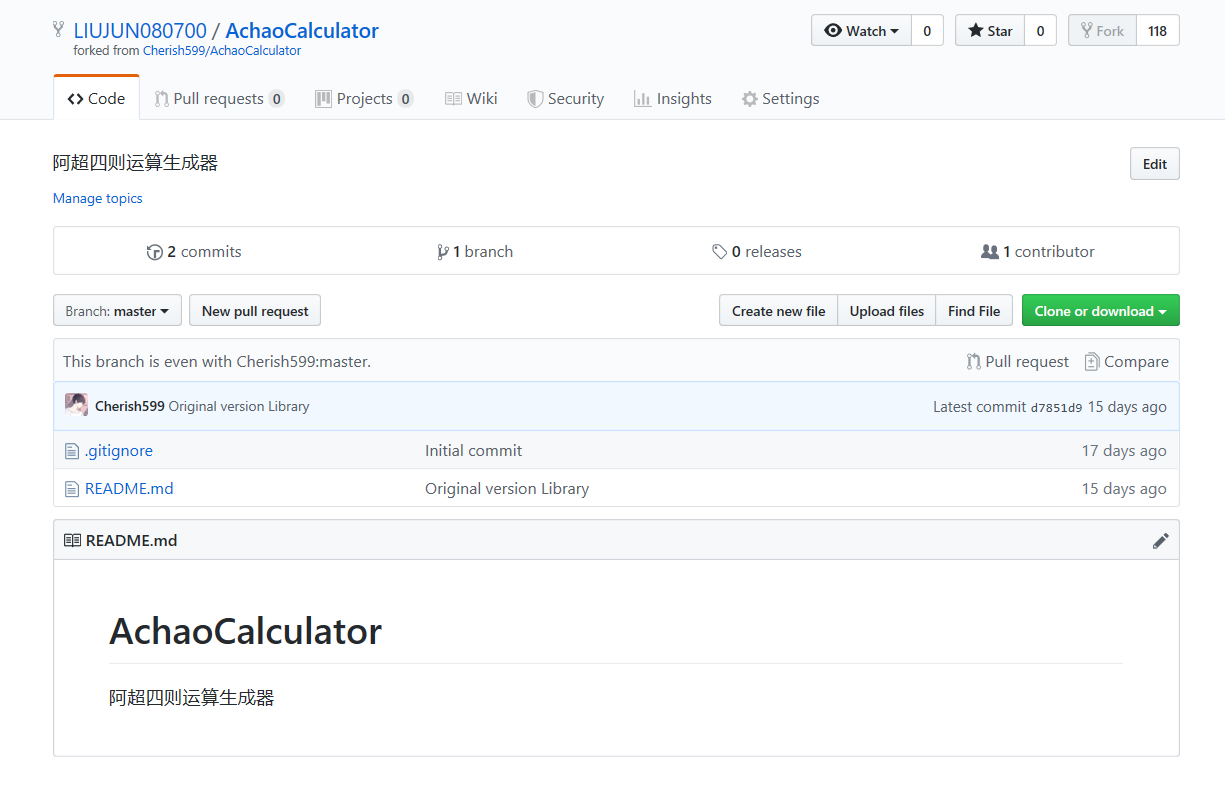View the 1 contributor page
The height and width of the screenshot is (796, 1225).
pyautogui.click(x=1038, y=251)
